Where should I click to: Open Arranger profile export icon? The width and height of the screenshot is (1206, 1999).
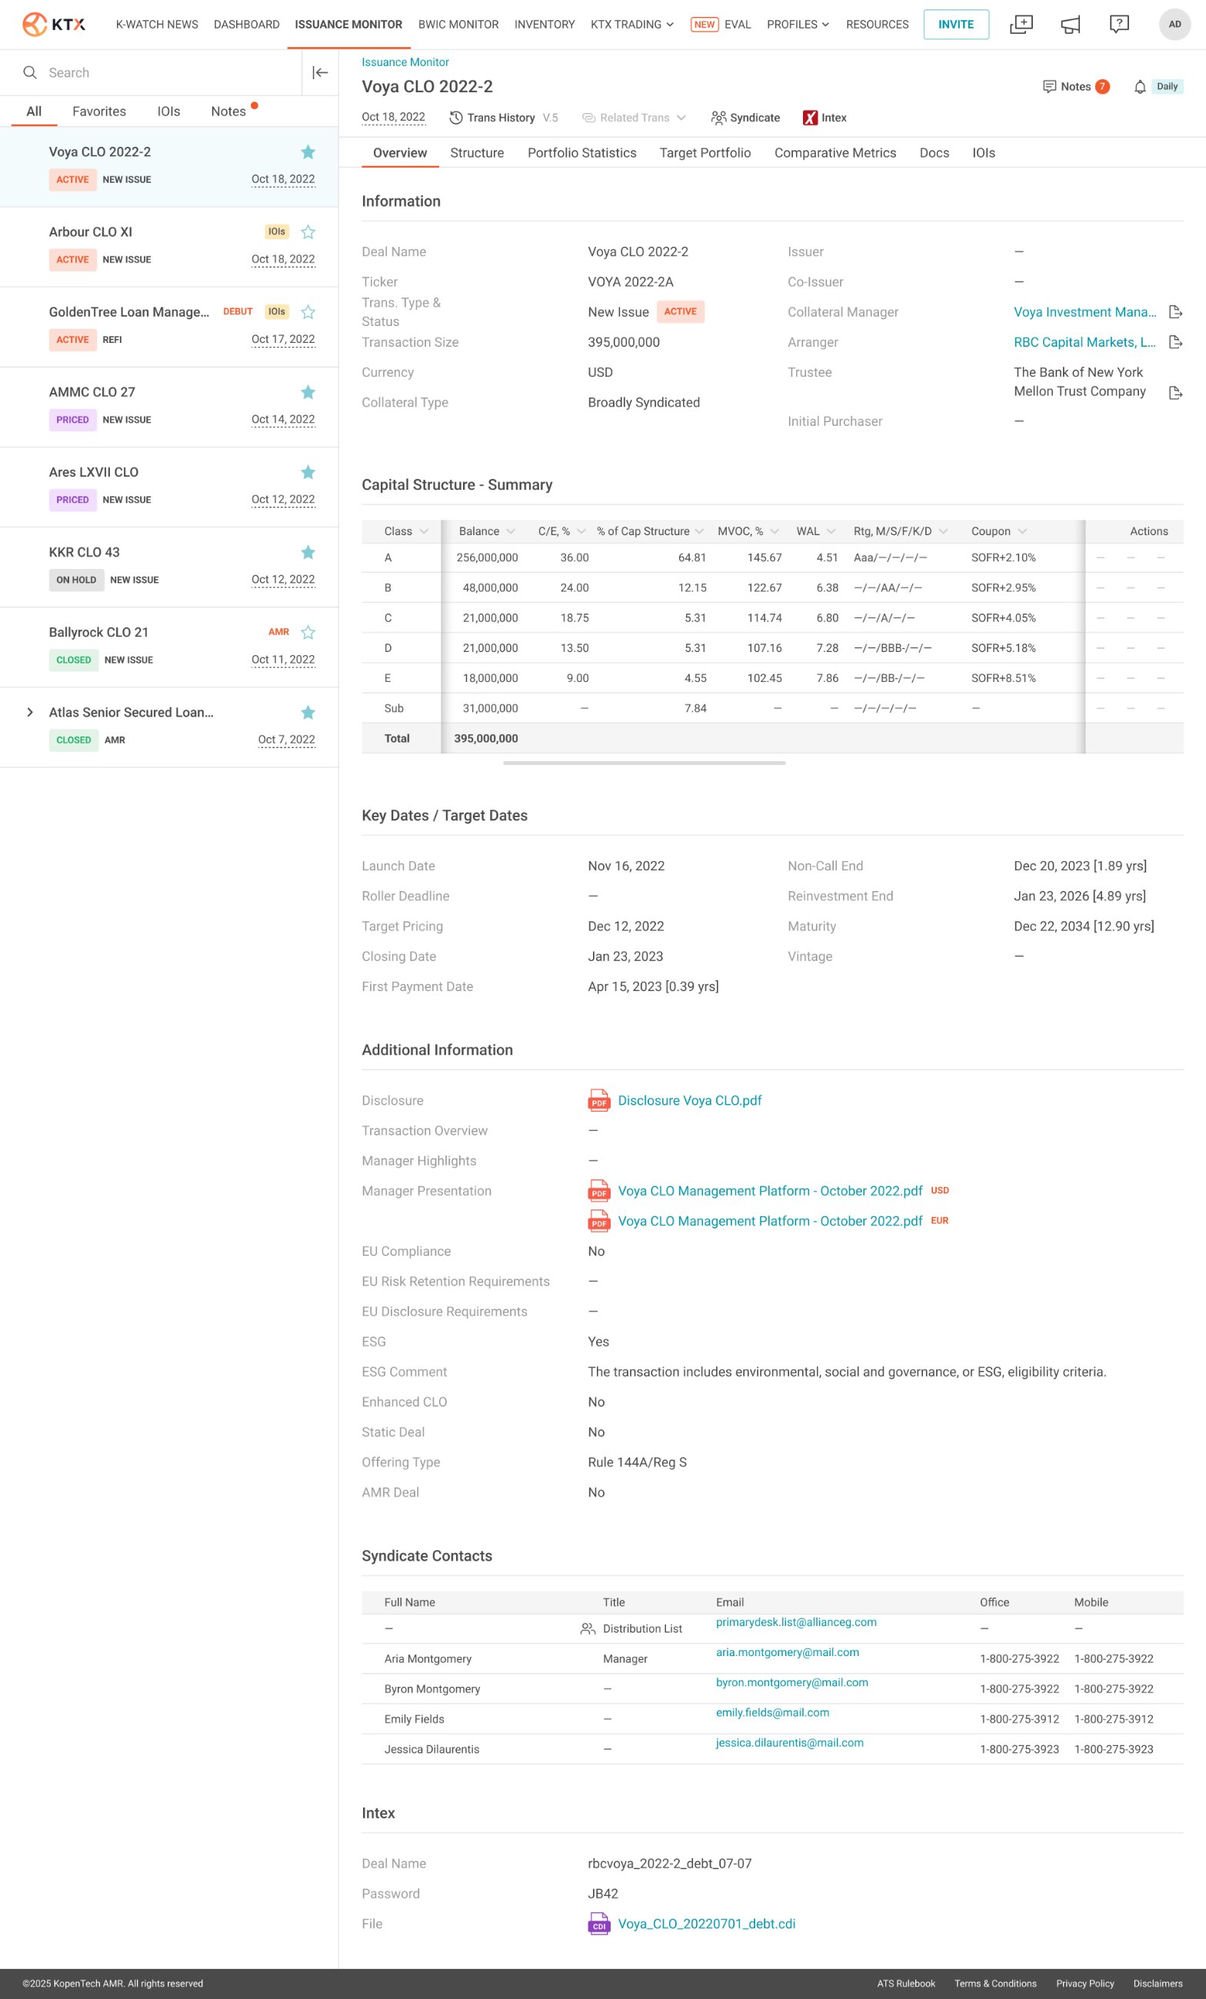(1176, 342)
